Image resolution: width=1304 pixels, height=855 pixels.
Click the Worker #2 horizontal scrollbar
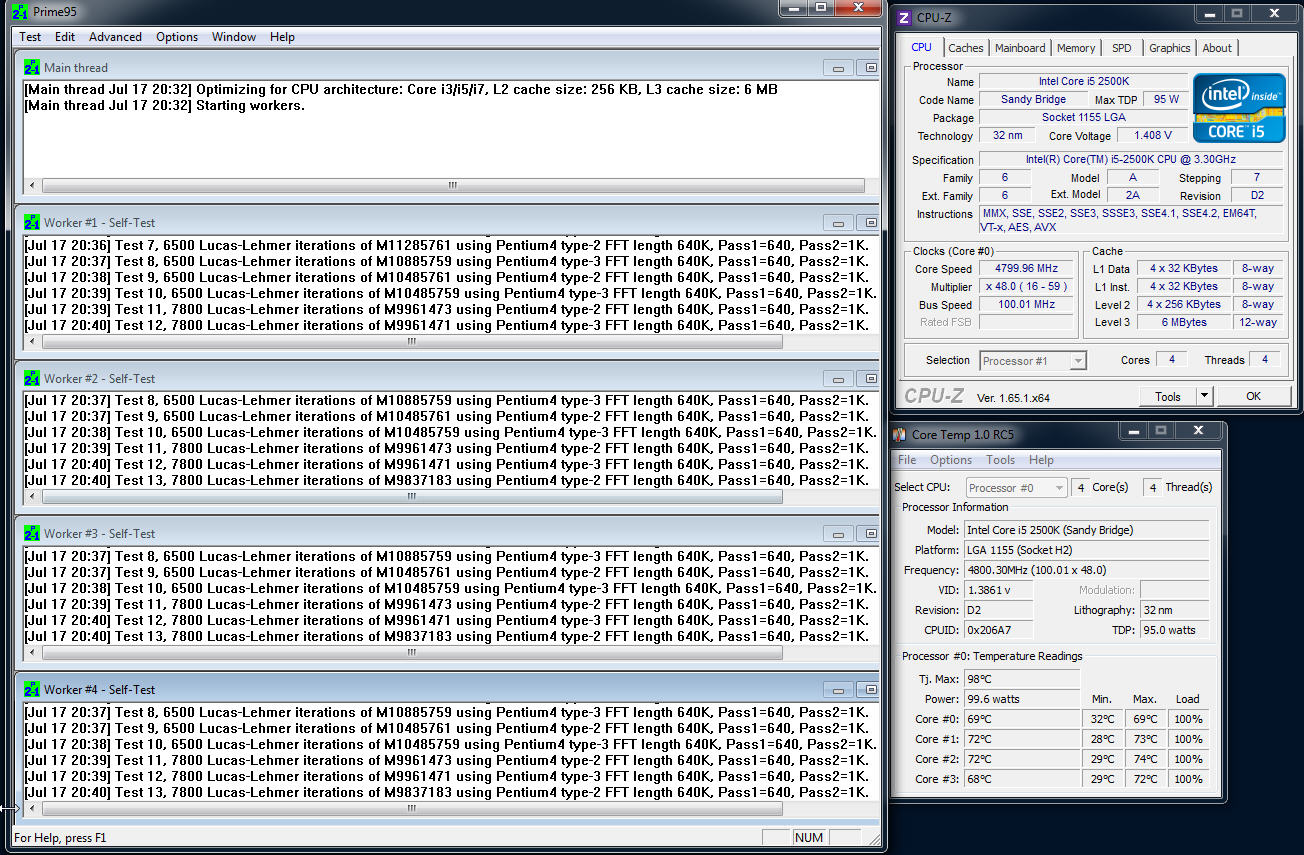(x=411, y=497)
